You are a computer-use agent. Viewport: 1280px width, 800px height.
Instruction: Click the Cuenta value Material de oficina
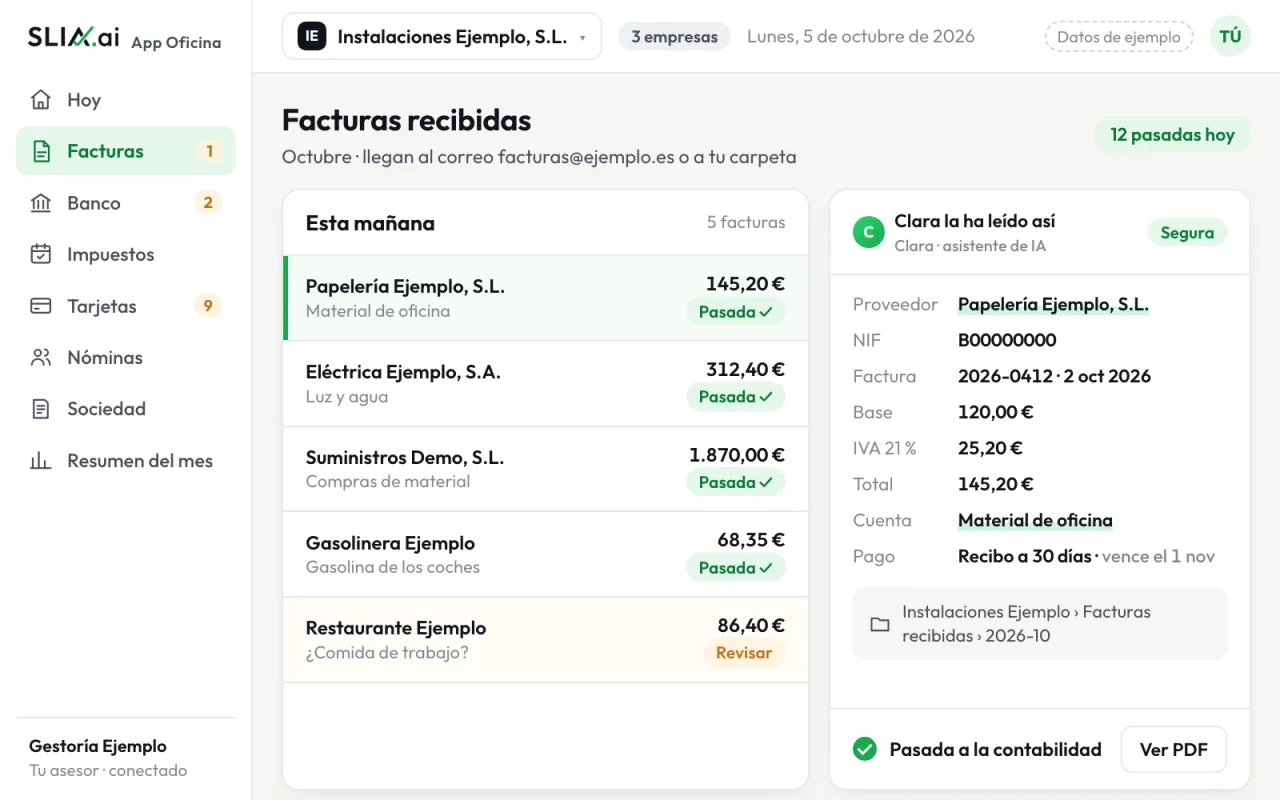1035,521
